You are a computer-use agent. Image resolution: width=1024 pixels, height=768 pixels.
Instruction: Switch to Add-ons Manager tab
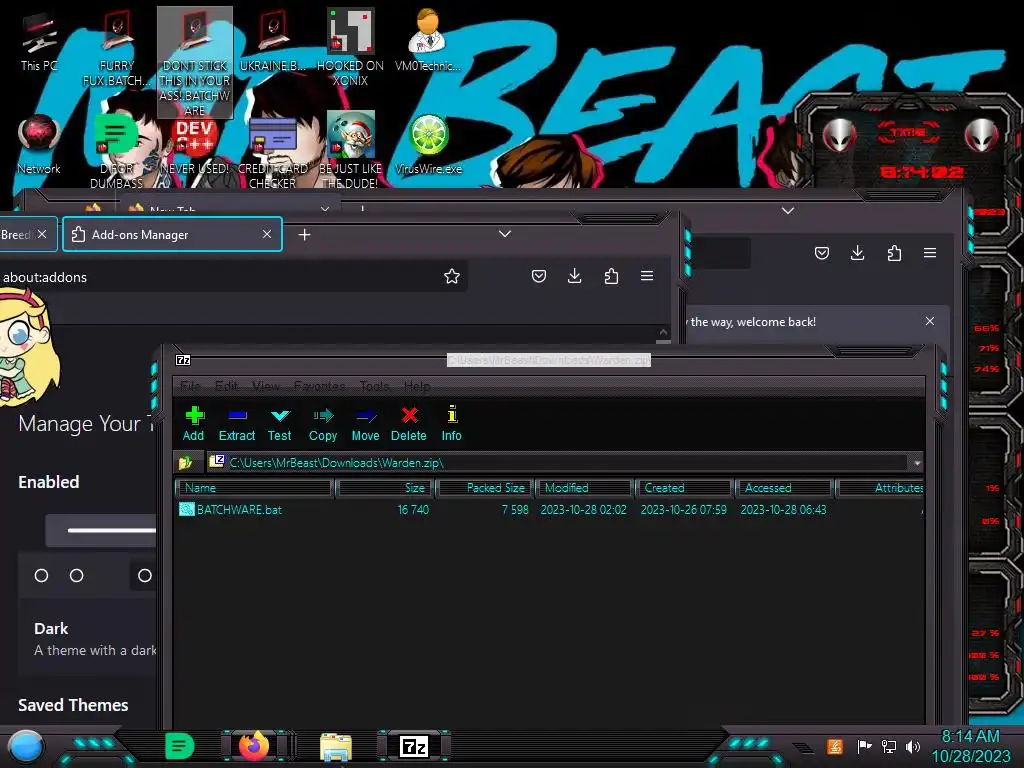pos(172,234)
